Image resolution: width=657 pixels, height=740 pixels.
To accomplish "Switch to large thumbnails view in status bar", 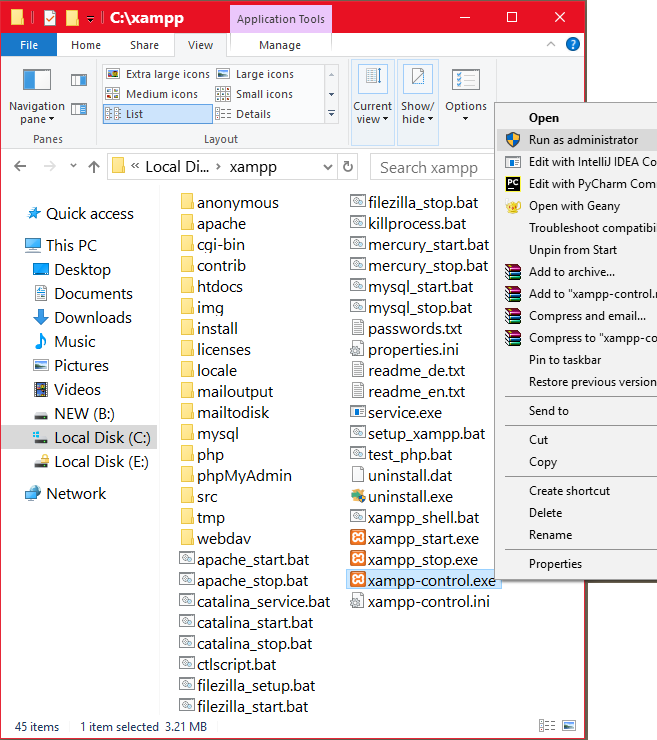I will [x=569, y=725].
